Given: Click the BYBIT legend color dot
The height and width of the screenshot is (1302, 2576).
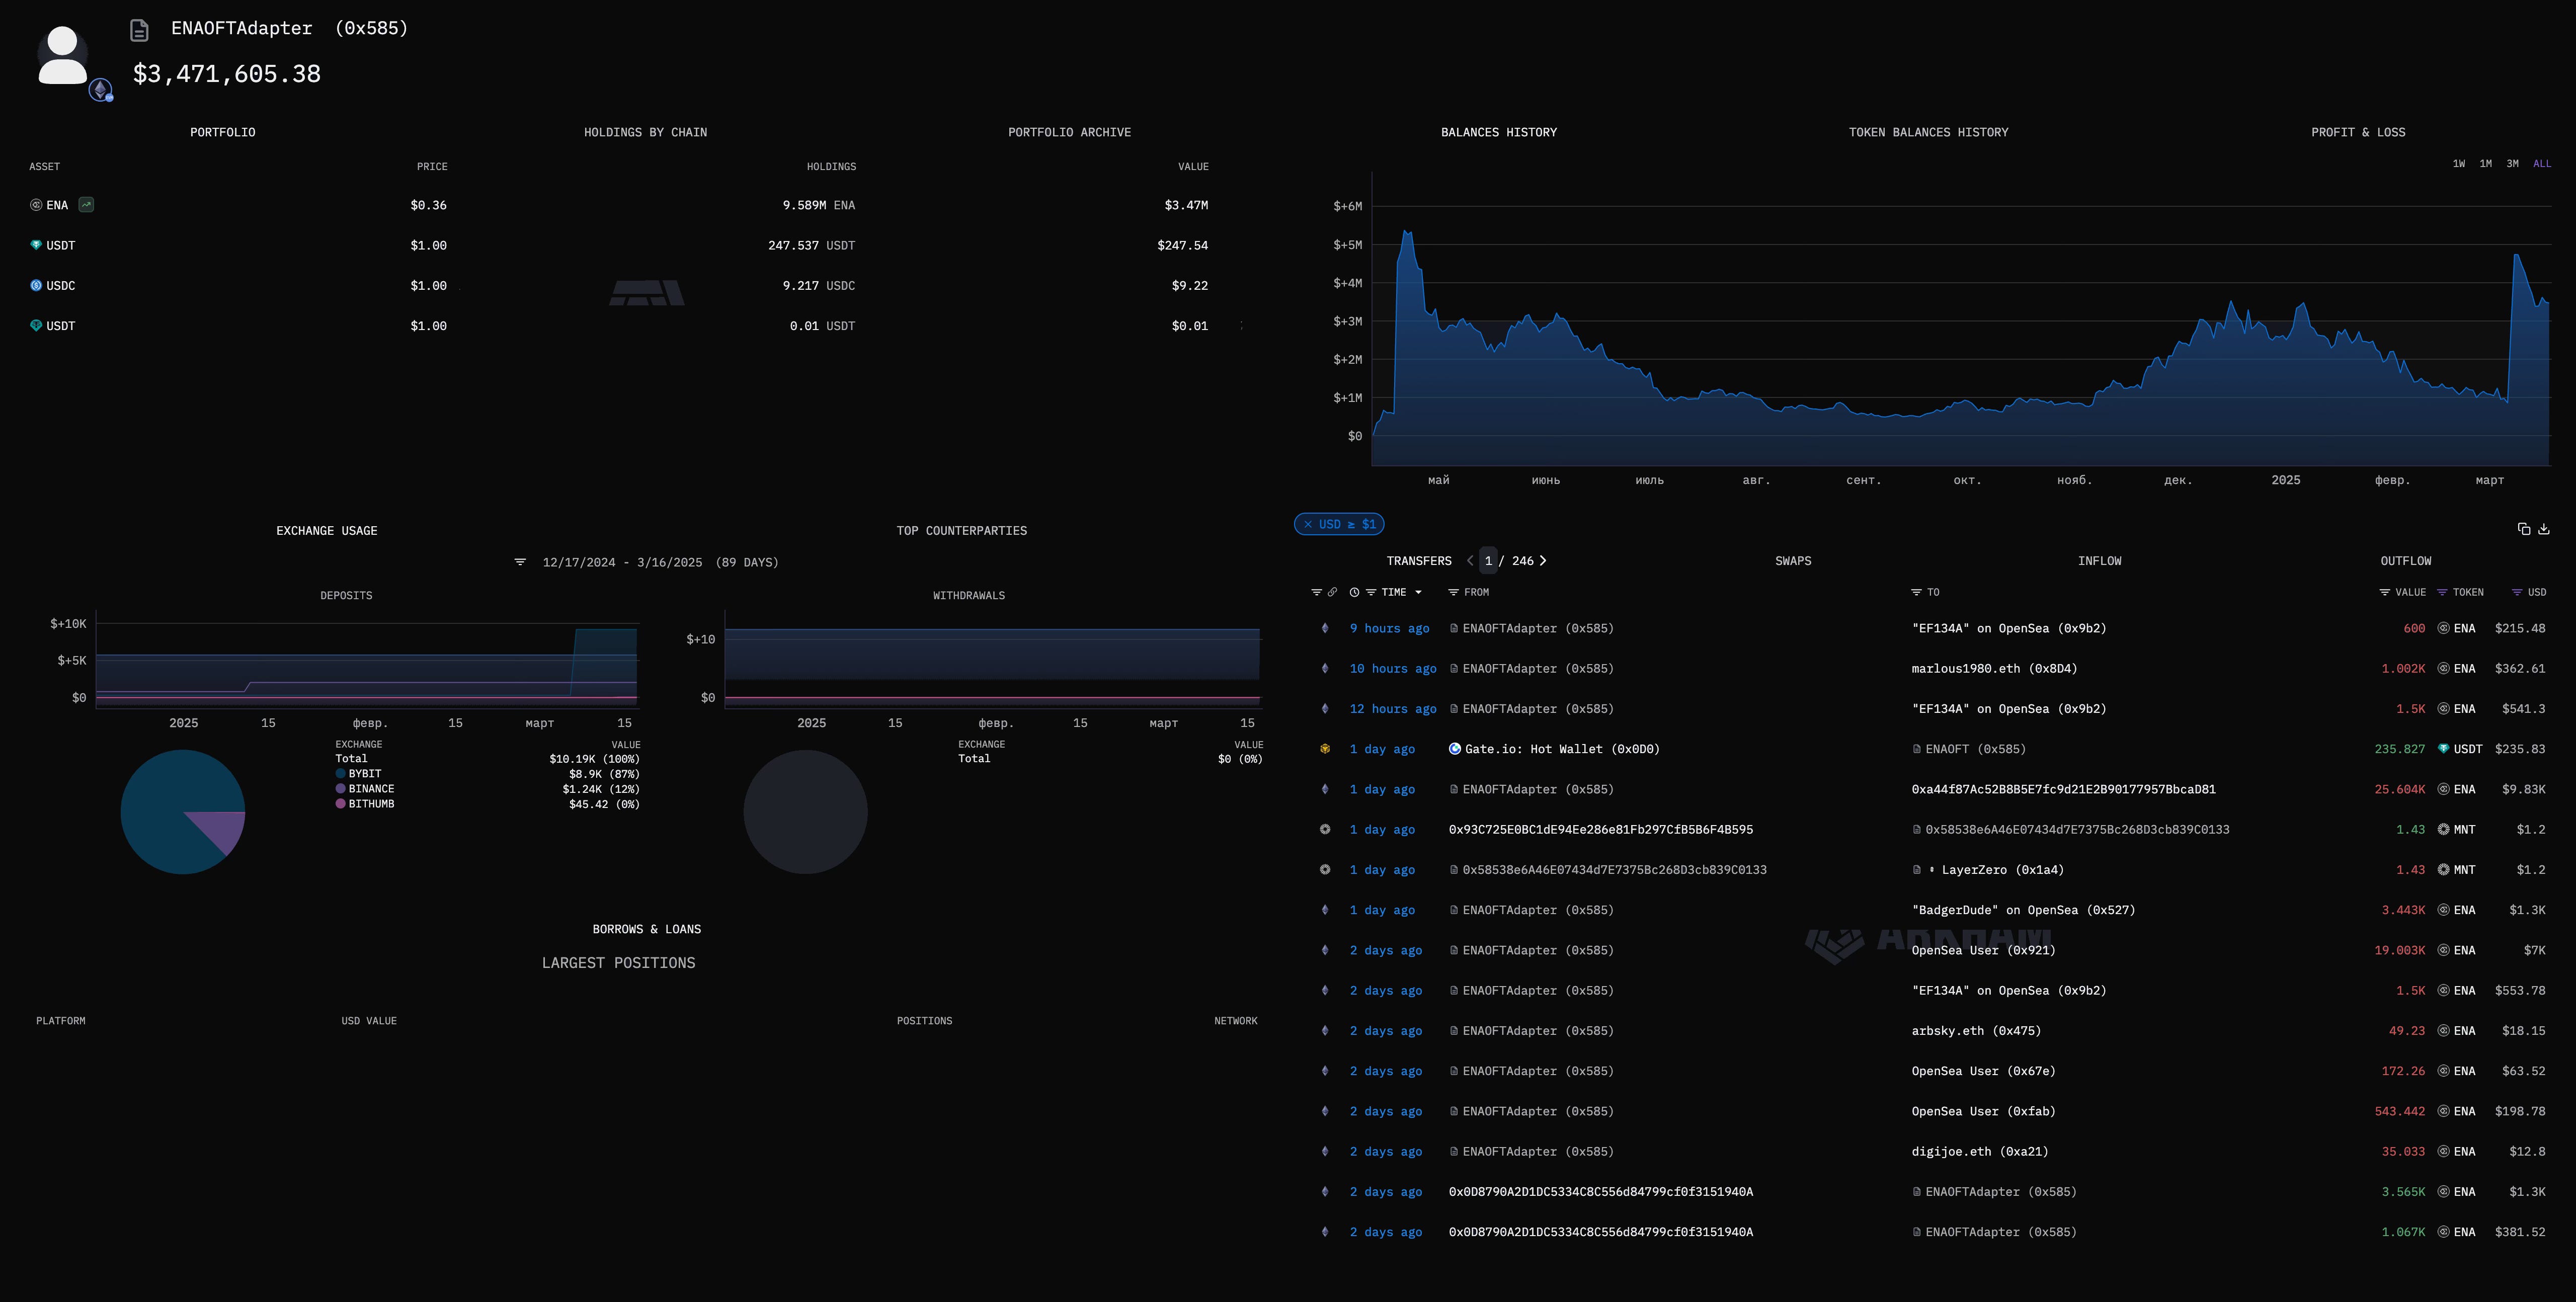Looking at the screenshot, I should pyautogui.click(x=341, y=774).
